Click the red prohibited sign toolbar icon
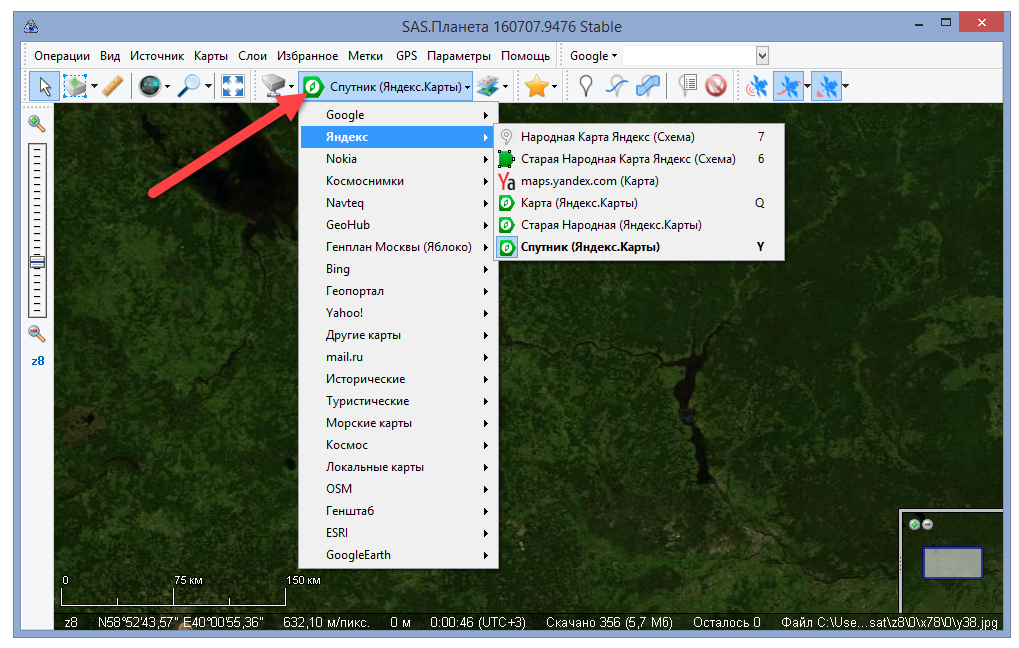The image size is (1019, 648). click(x=715, y=87)
